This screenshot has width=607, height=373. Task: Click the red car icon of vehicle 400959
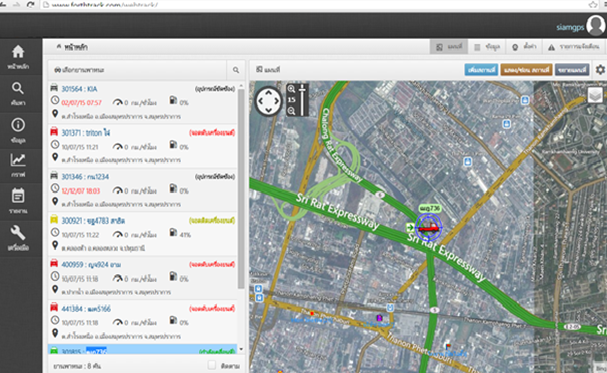click(54, 263)
